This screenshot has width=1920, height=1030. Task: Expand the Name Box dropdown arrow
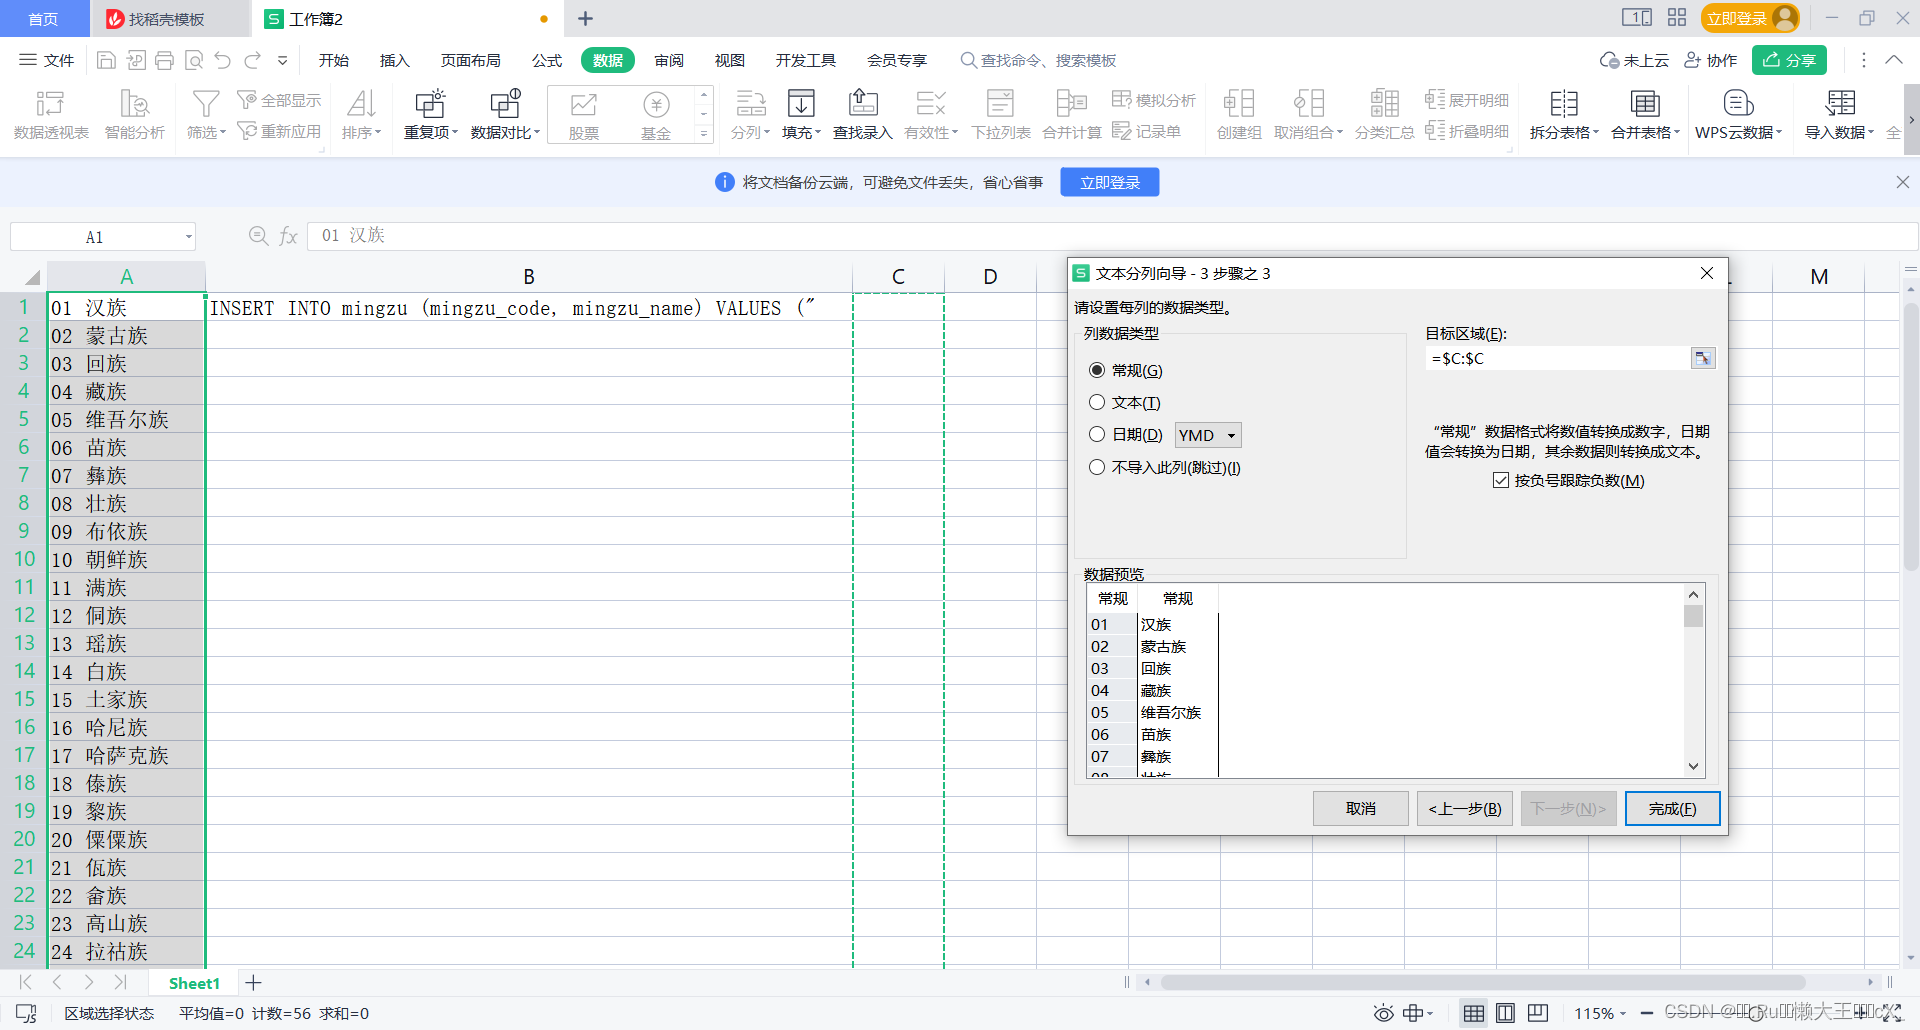(188, 237)
